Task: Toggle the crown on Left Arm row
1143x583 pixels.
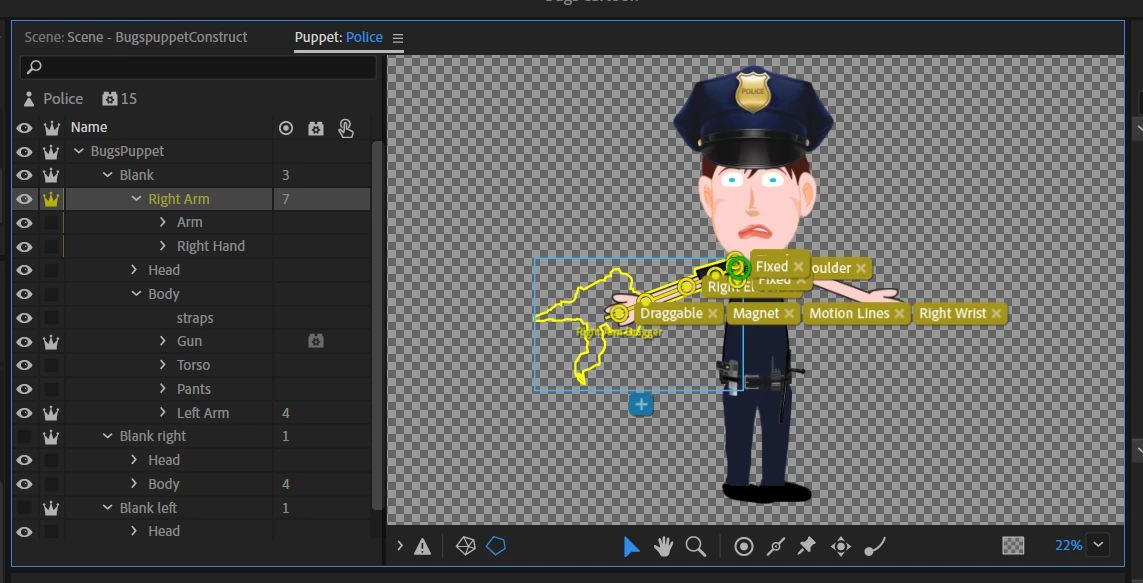Action: coord(51,413)
